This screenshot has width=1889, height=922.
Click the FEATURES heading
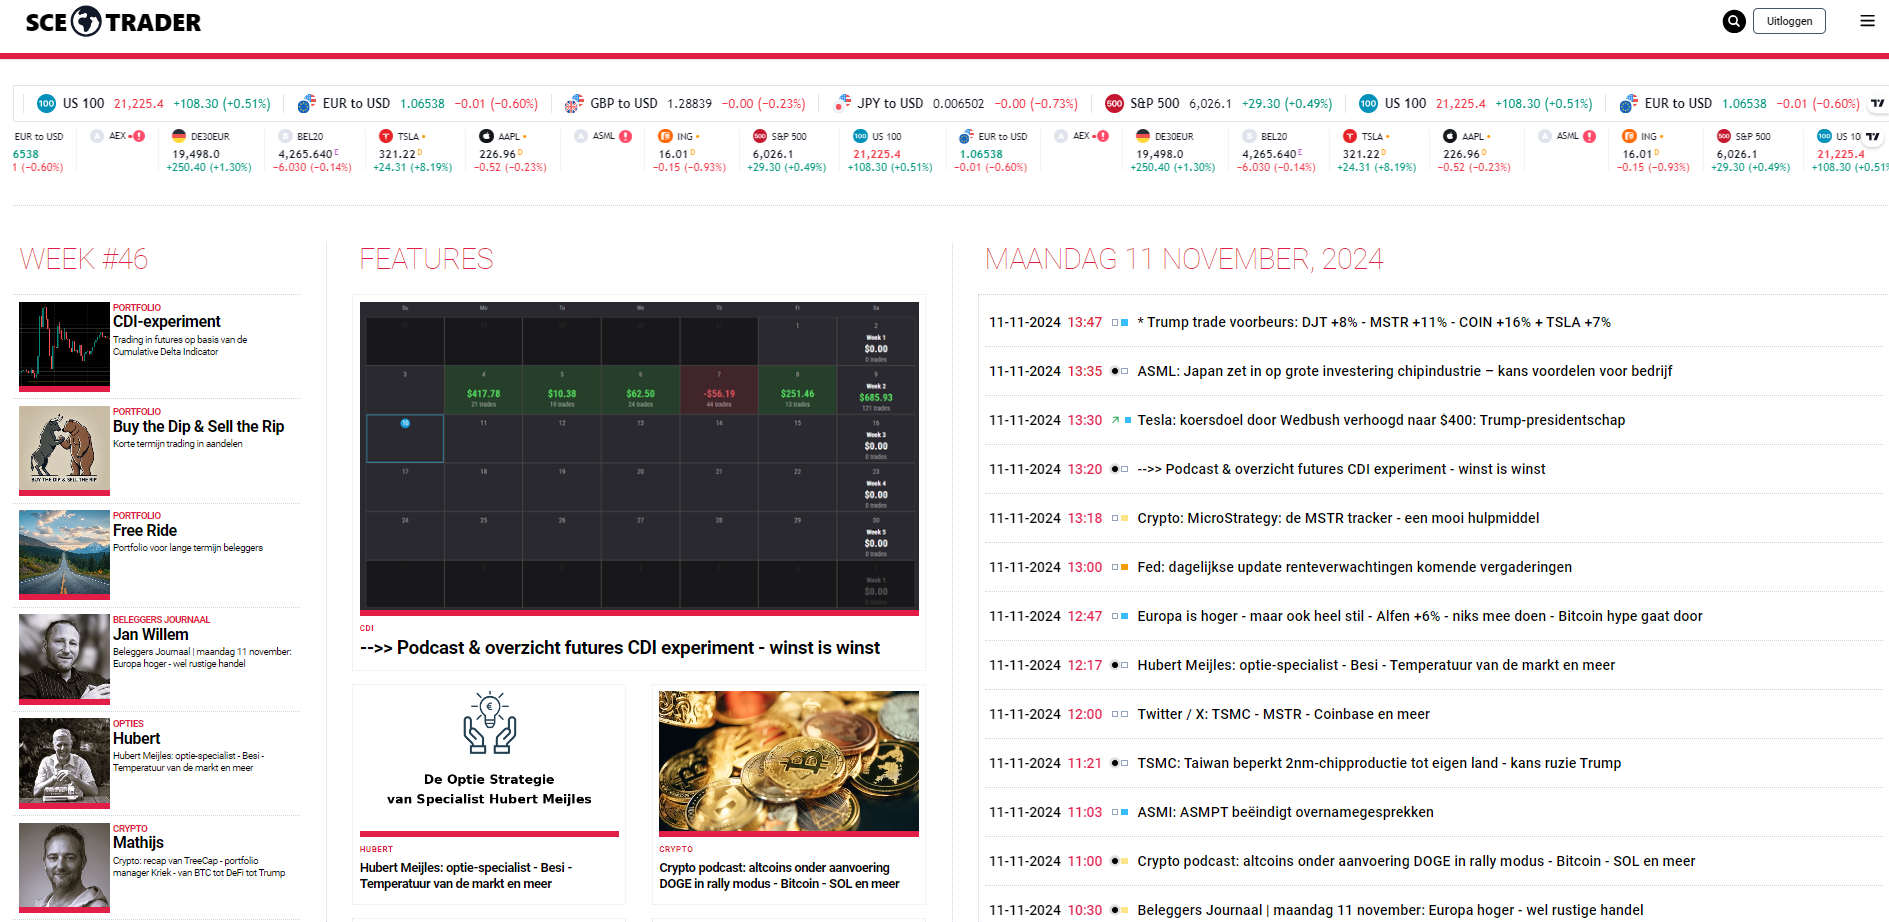point(427,259)
